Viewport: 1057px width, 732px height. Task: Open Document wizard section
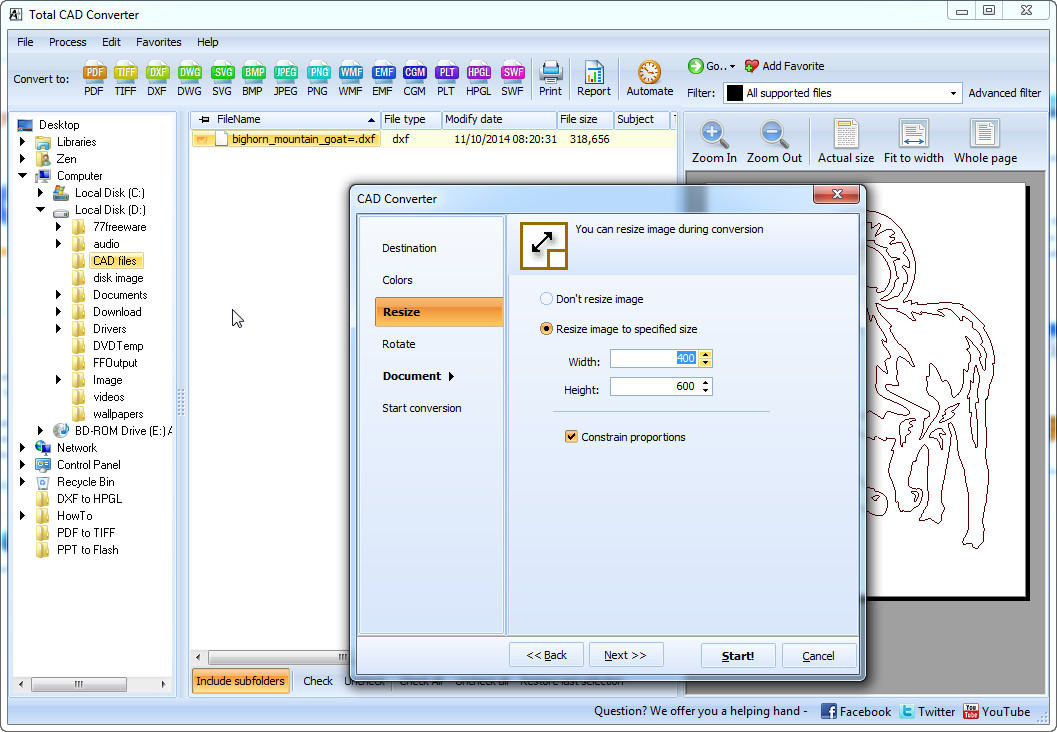coord(418,376)
